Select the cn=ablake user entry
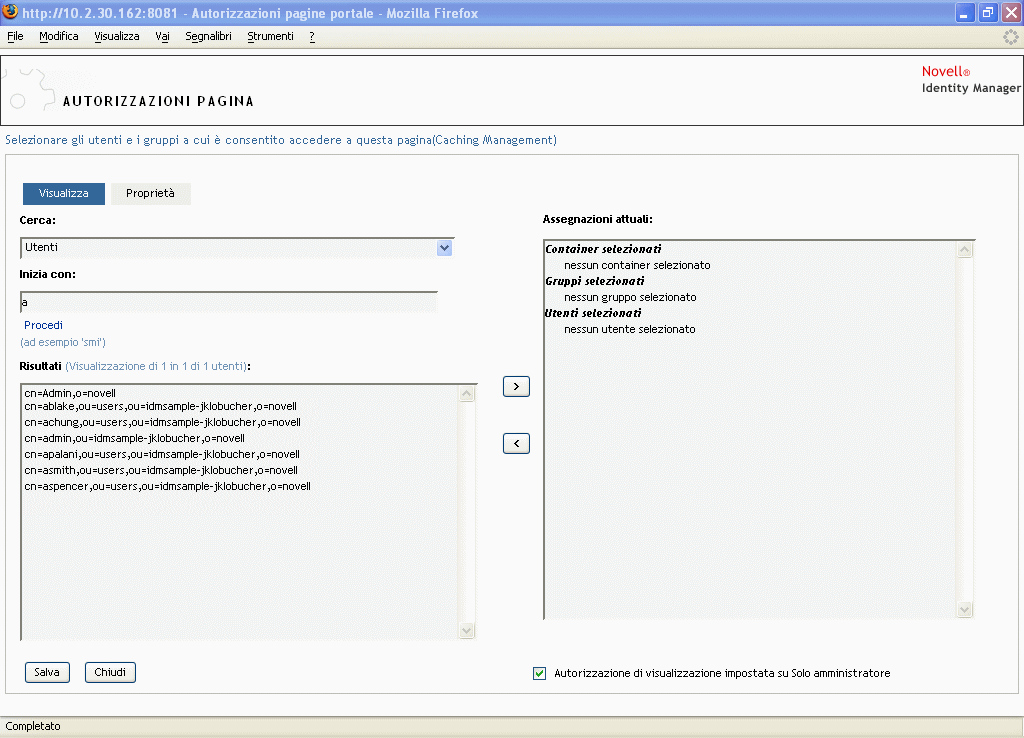Viewport: 1024px width, 738px height. coord(161,406)
